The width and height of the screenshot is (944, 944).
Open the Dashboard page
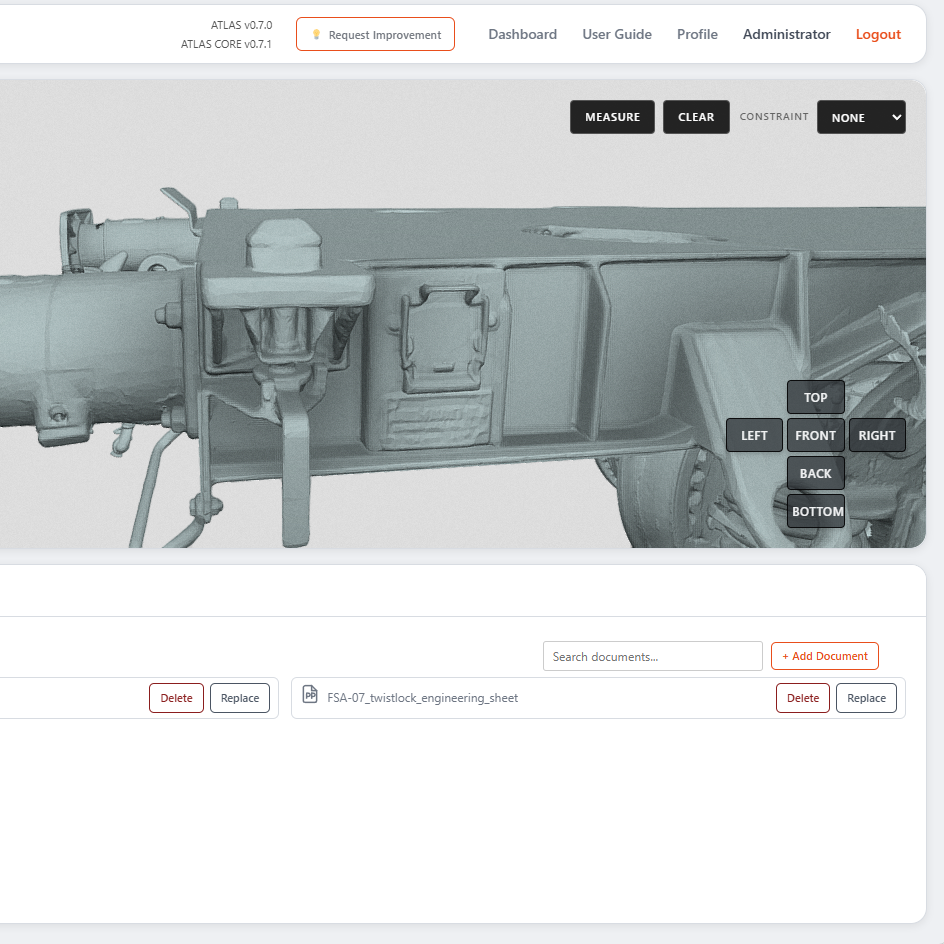[522, 34]
